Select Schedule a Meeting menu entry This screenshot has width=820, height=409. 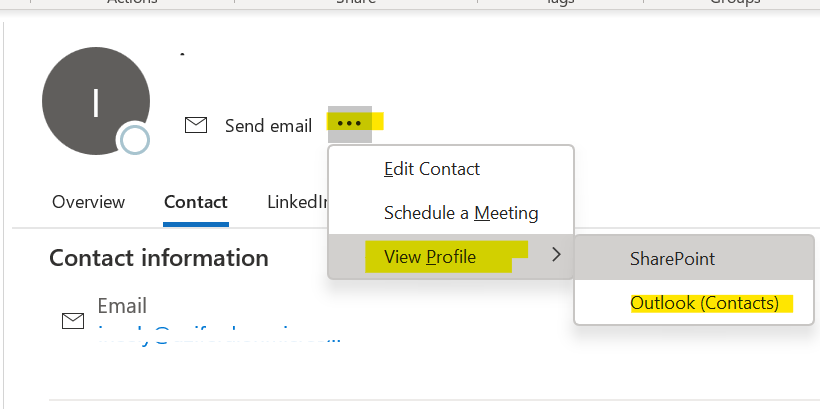(x=461, y=213)
